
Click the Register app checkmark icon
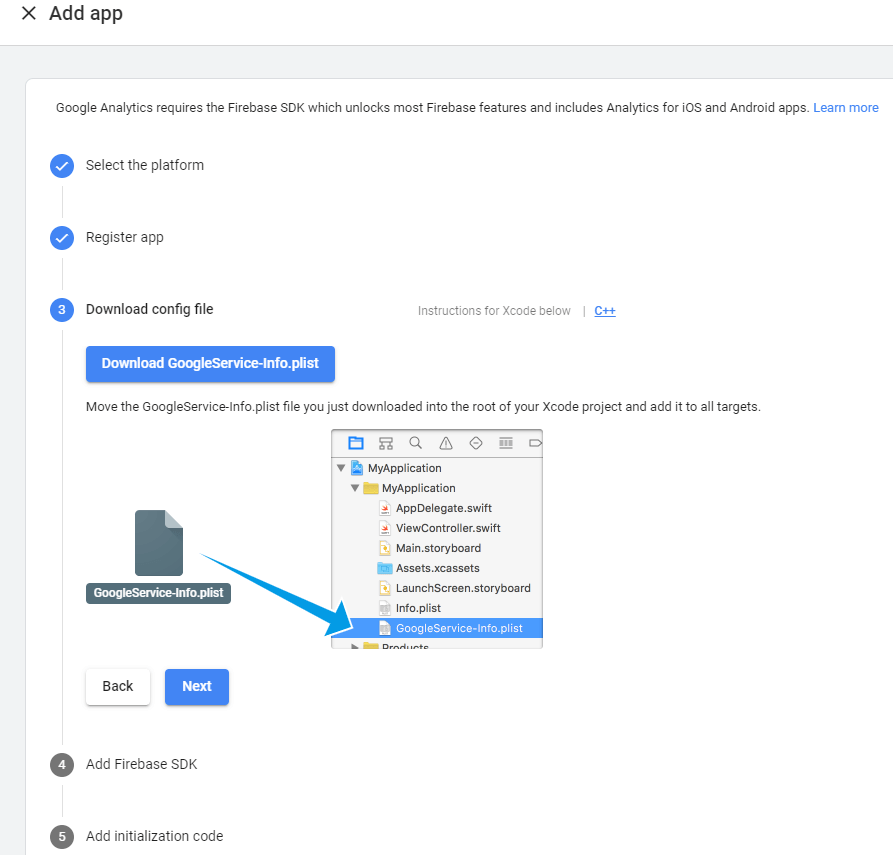pos(62,238)
